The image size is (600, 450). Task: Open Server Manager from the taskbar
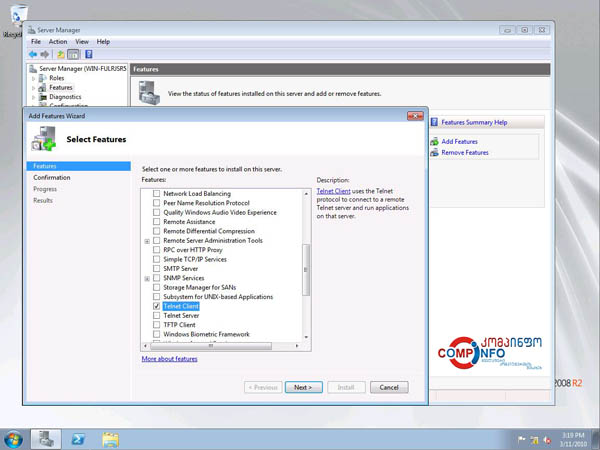(x=46, y=439)
